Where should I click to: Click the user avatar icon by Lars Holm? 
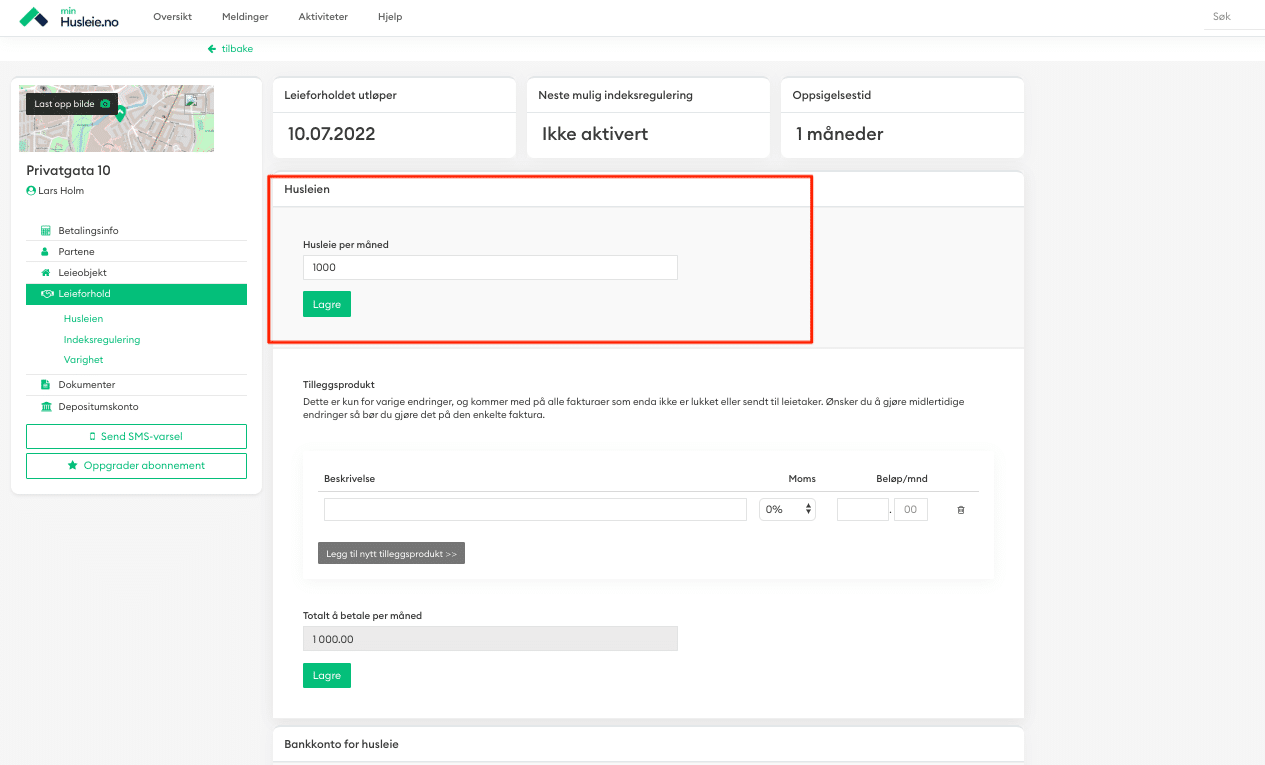coord(31,191)
